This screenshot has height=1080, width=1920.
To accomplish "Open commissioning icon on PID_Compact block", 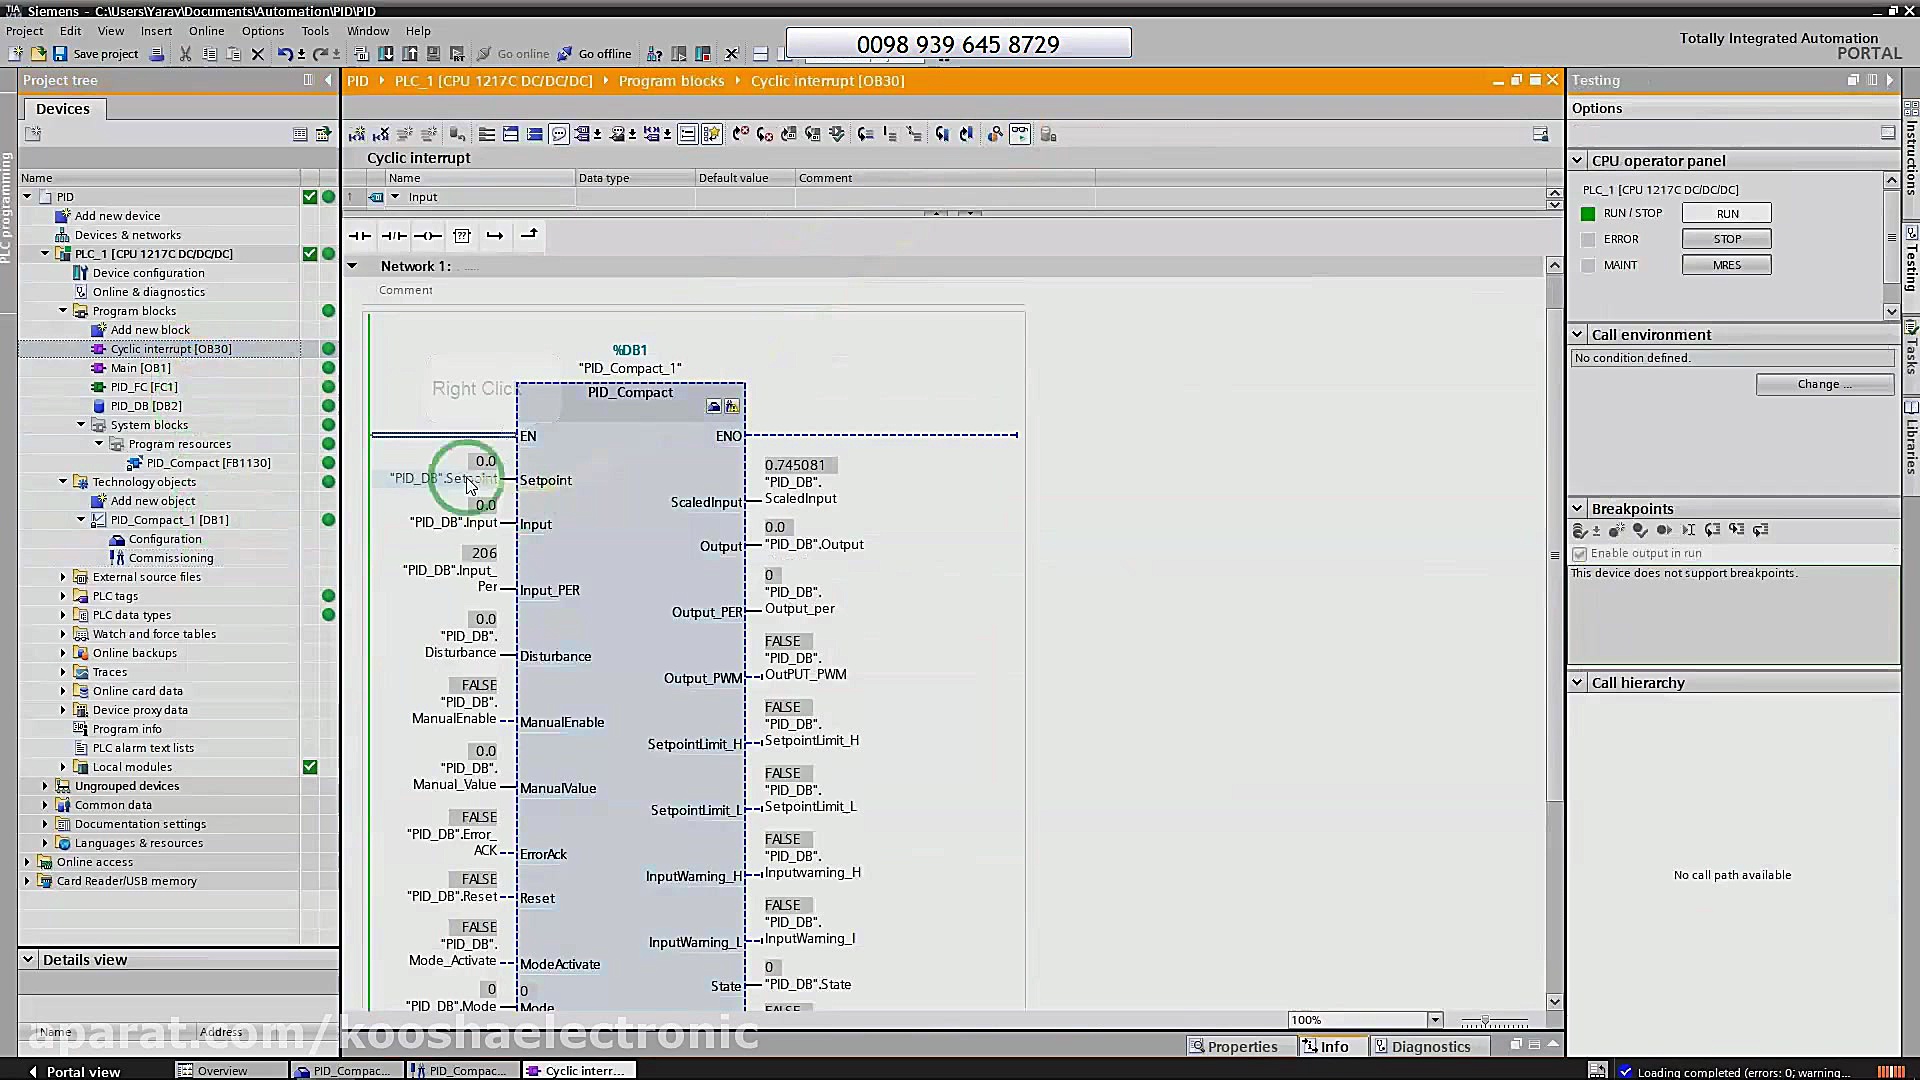I will [x=732, y=406].
